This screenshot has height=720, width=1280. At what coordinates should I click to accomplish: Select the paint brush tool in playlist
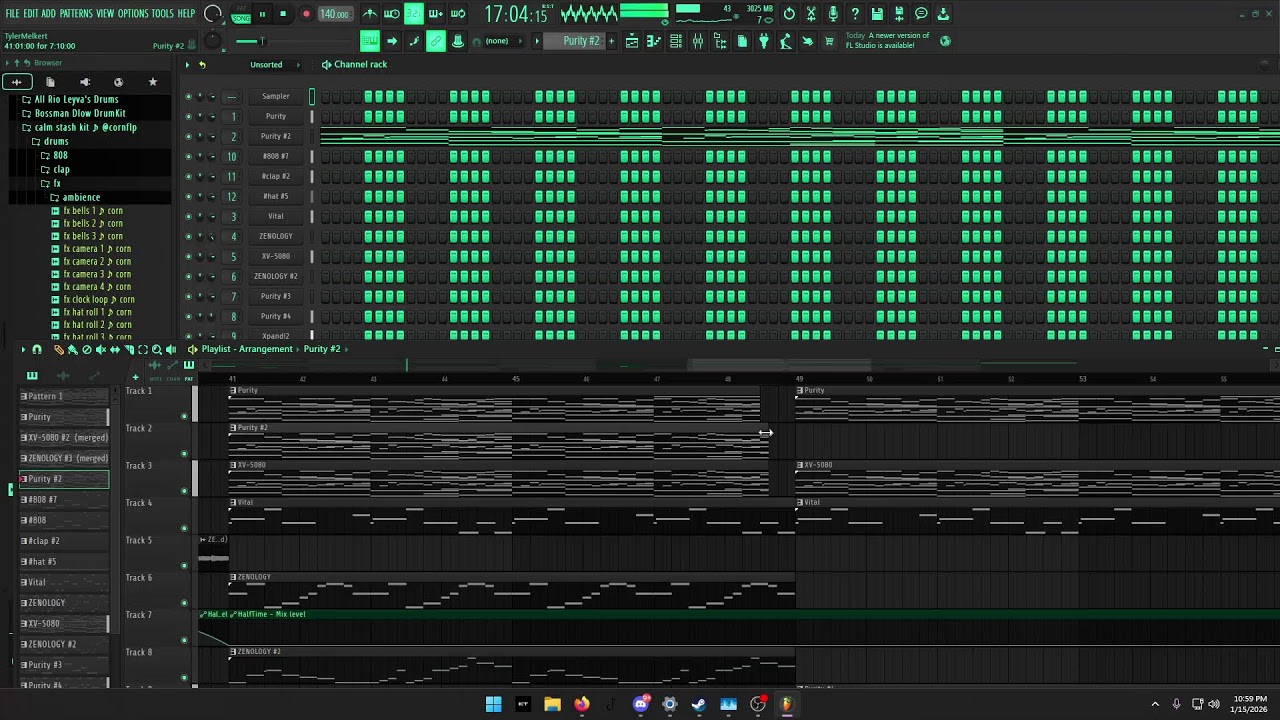72,349
